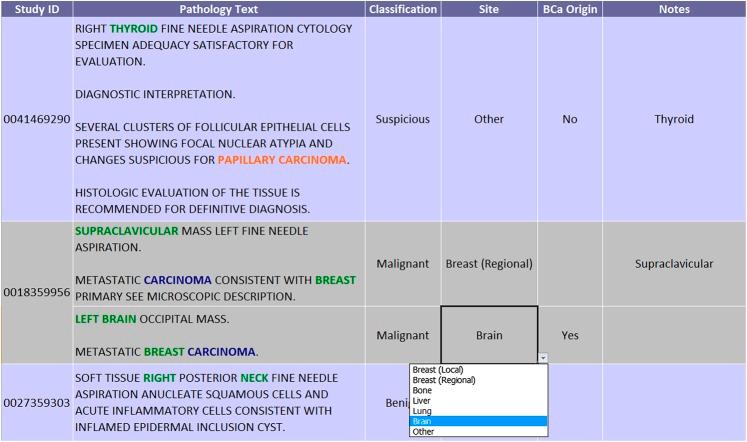Screen dimensions: 747x442
Task: Click the DIAGNOSTIC INTERPRETATION line
Action: coord(155,94)
